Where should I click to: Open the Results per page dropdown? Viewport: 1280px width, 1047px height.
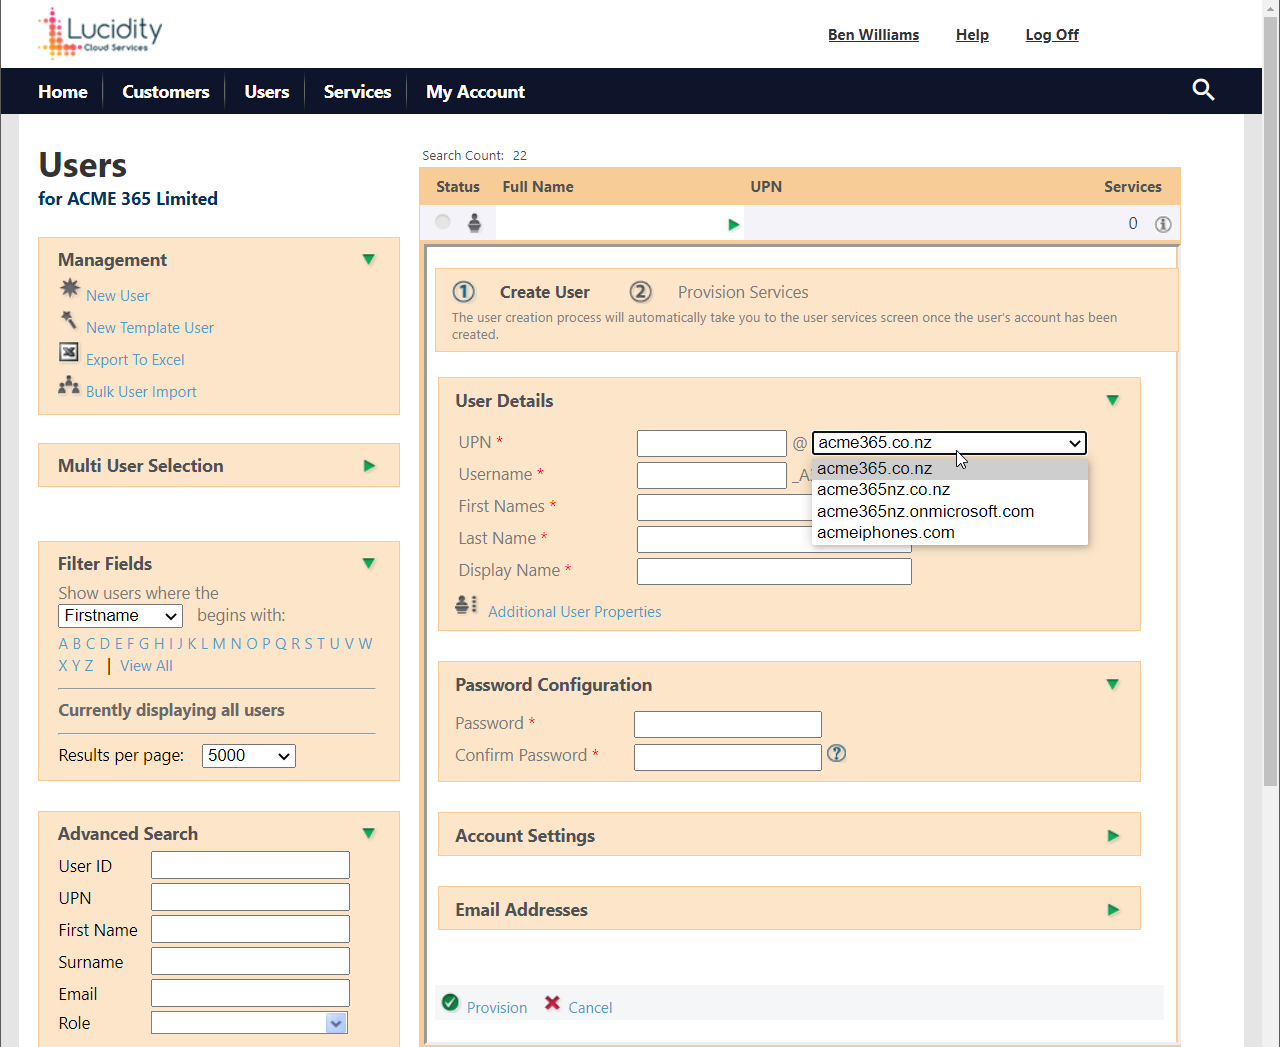click(x=249, y=756)
